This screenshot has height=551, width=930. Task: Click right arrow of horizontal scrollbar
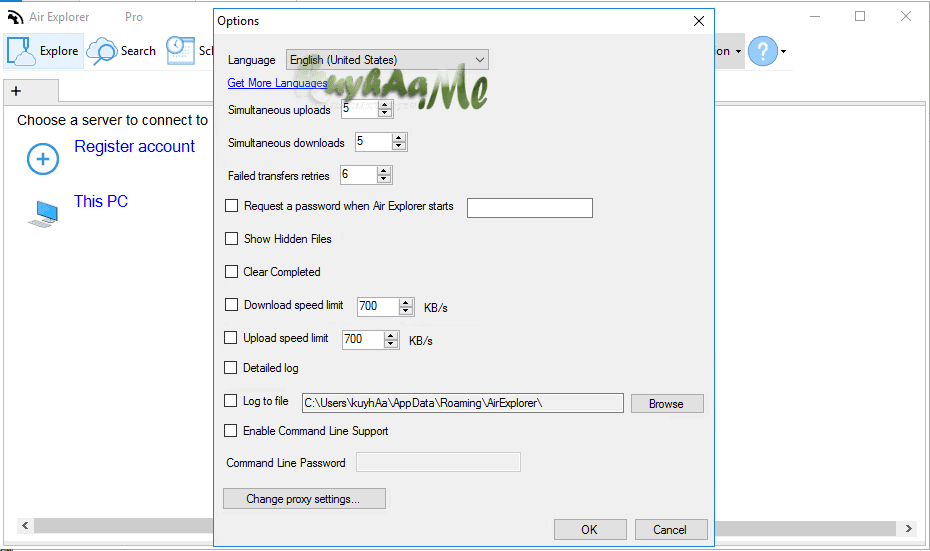click(909, 528)
